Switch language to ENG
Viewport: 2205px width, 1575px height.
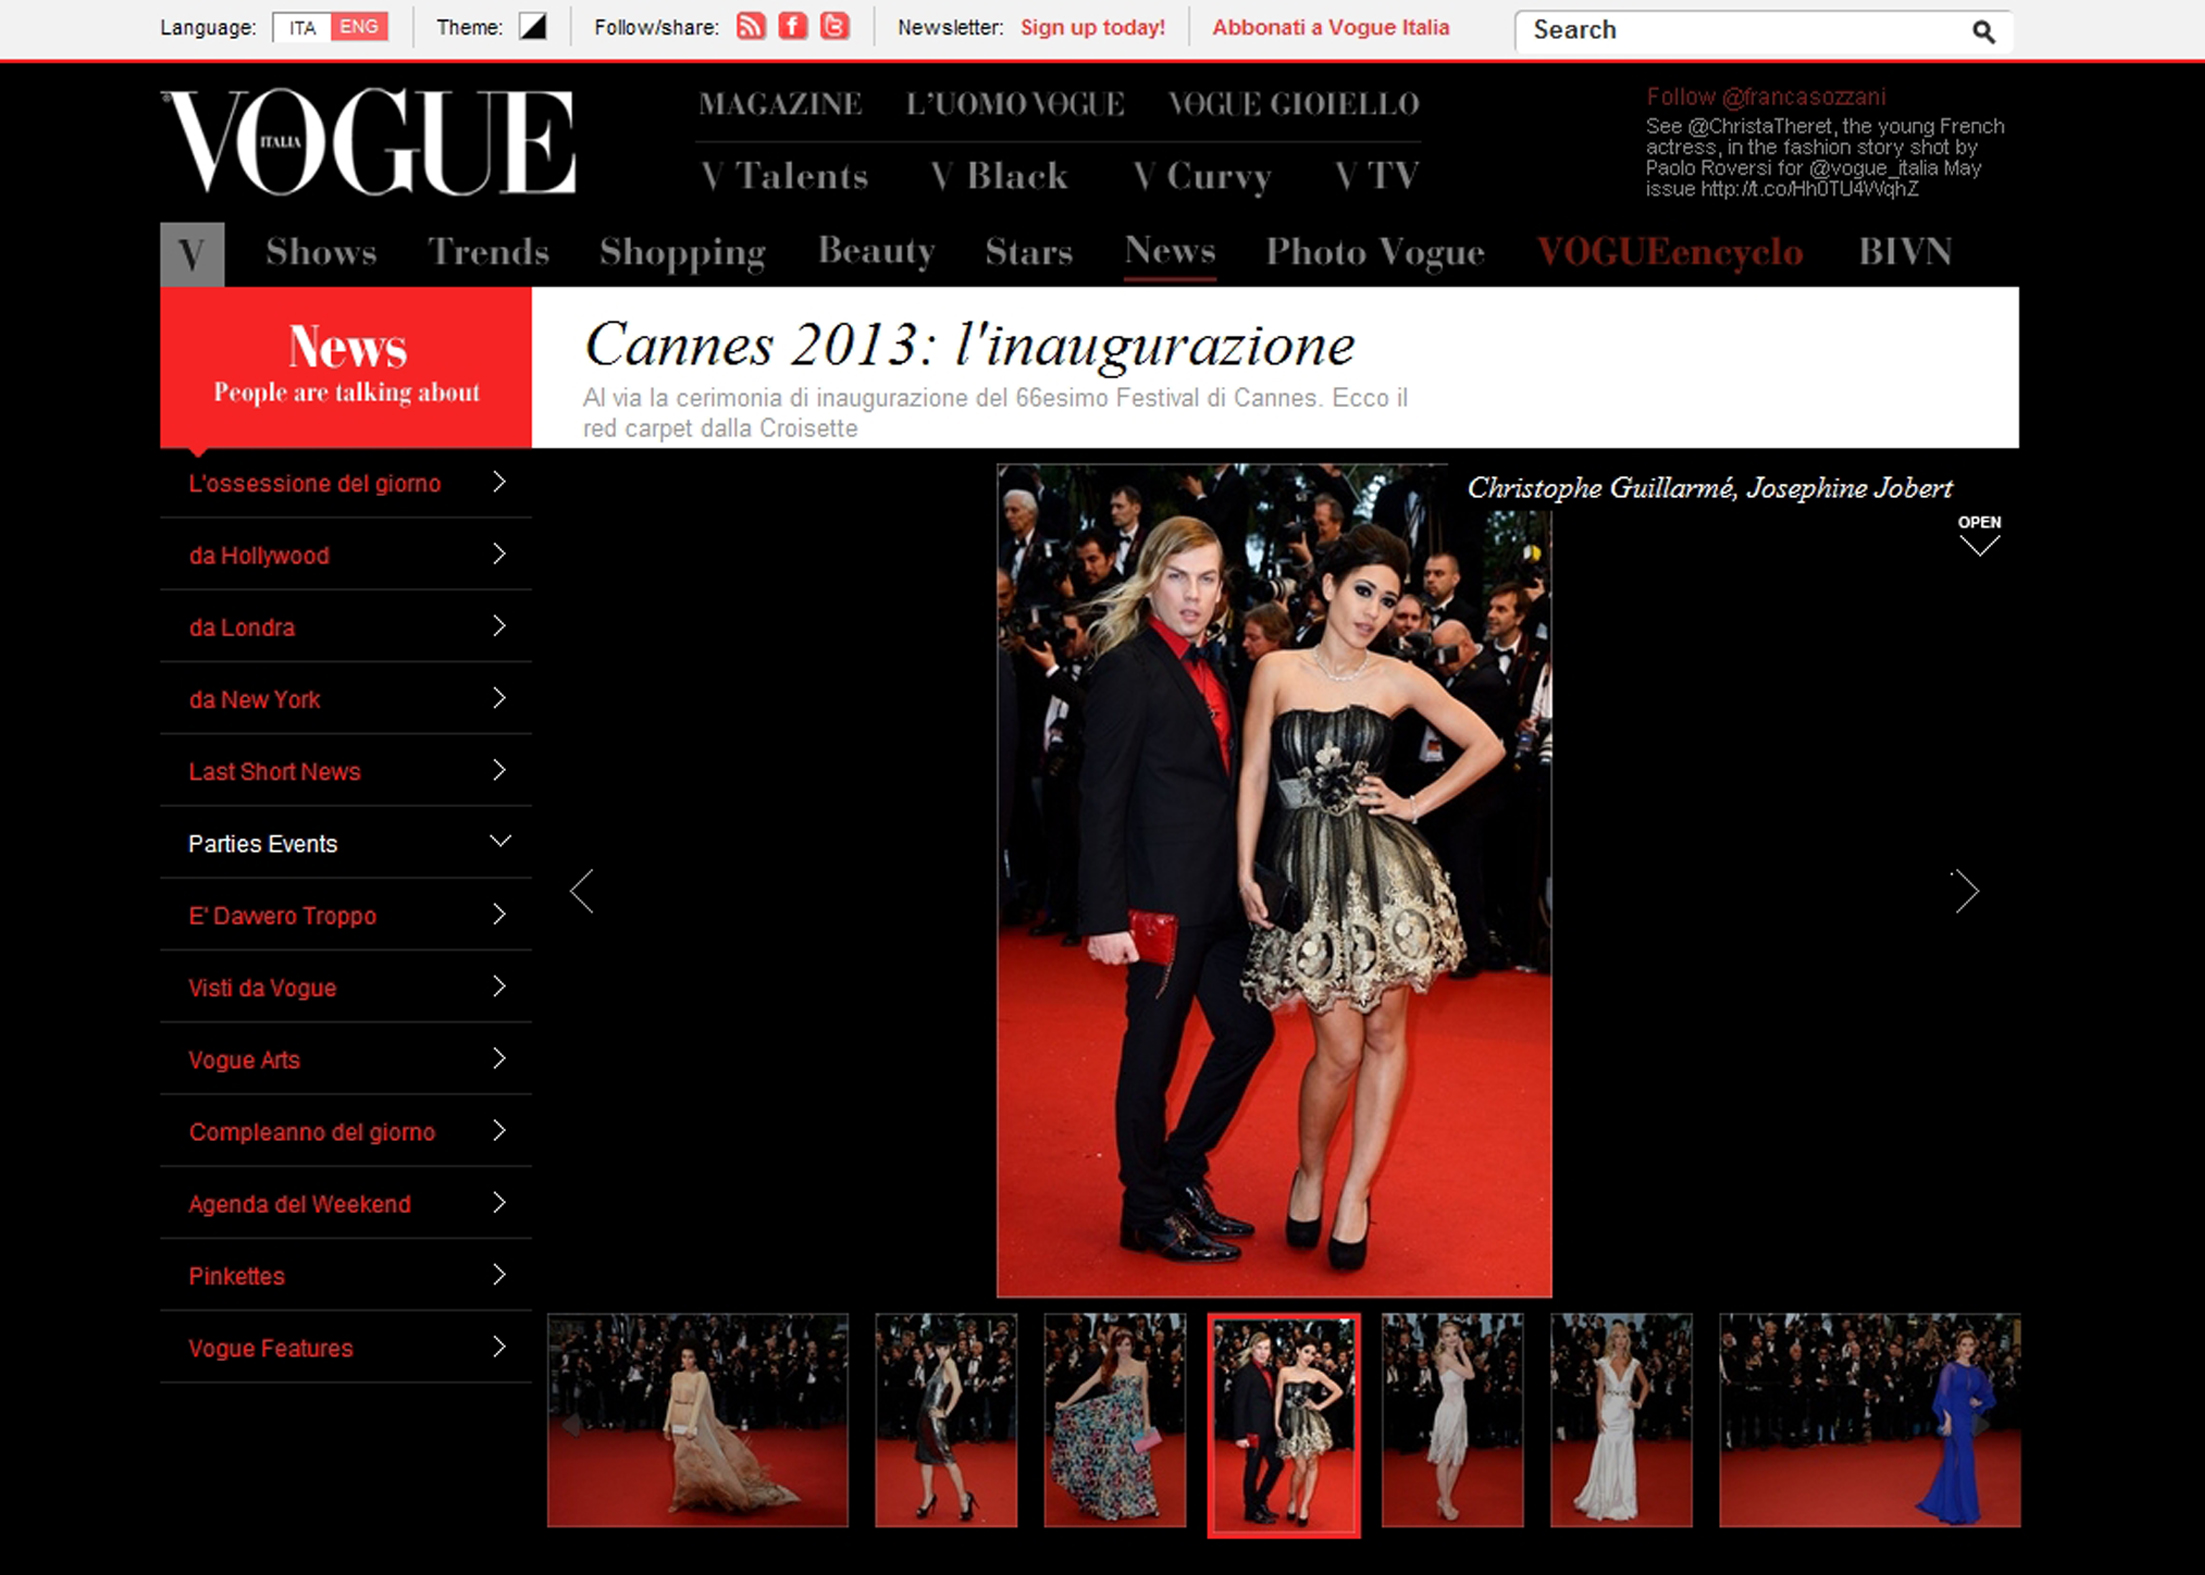coord(358,28)
